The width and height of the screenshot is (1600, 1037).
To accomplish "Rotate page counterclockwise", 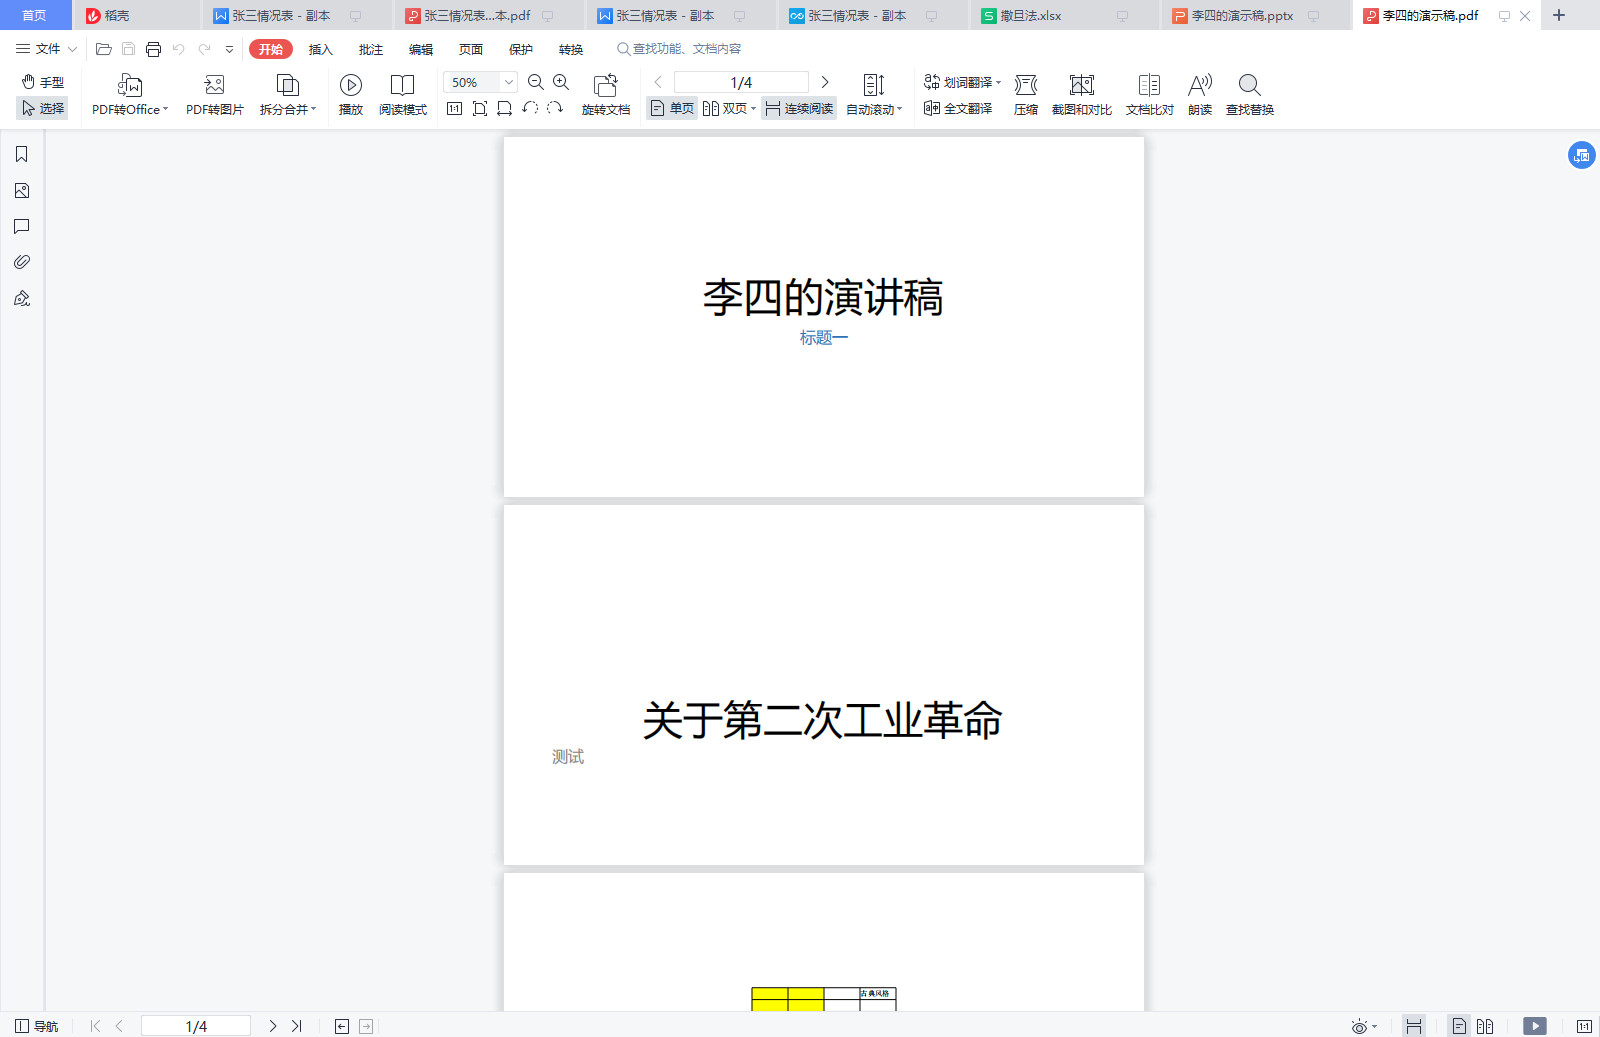I will [530, 108].
